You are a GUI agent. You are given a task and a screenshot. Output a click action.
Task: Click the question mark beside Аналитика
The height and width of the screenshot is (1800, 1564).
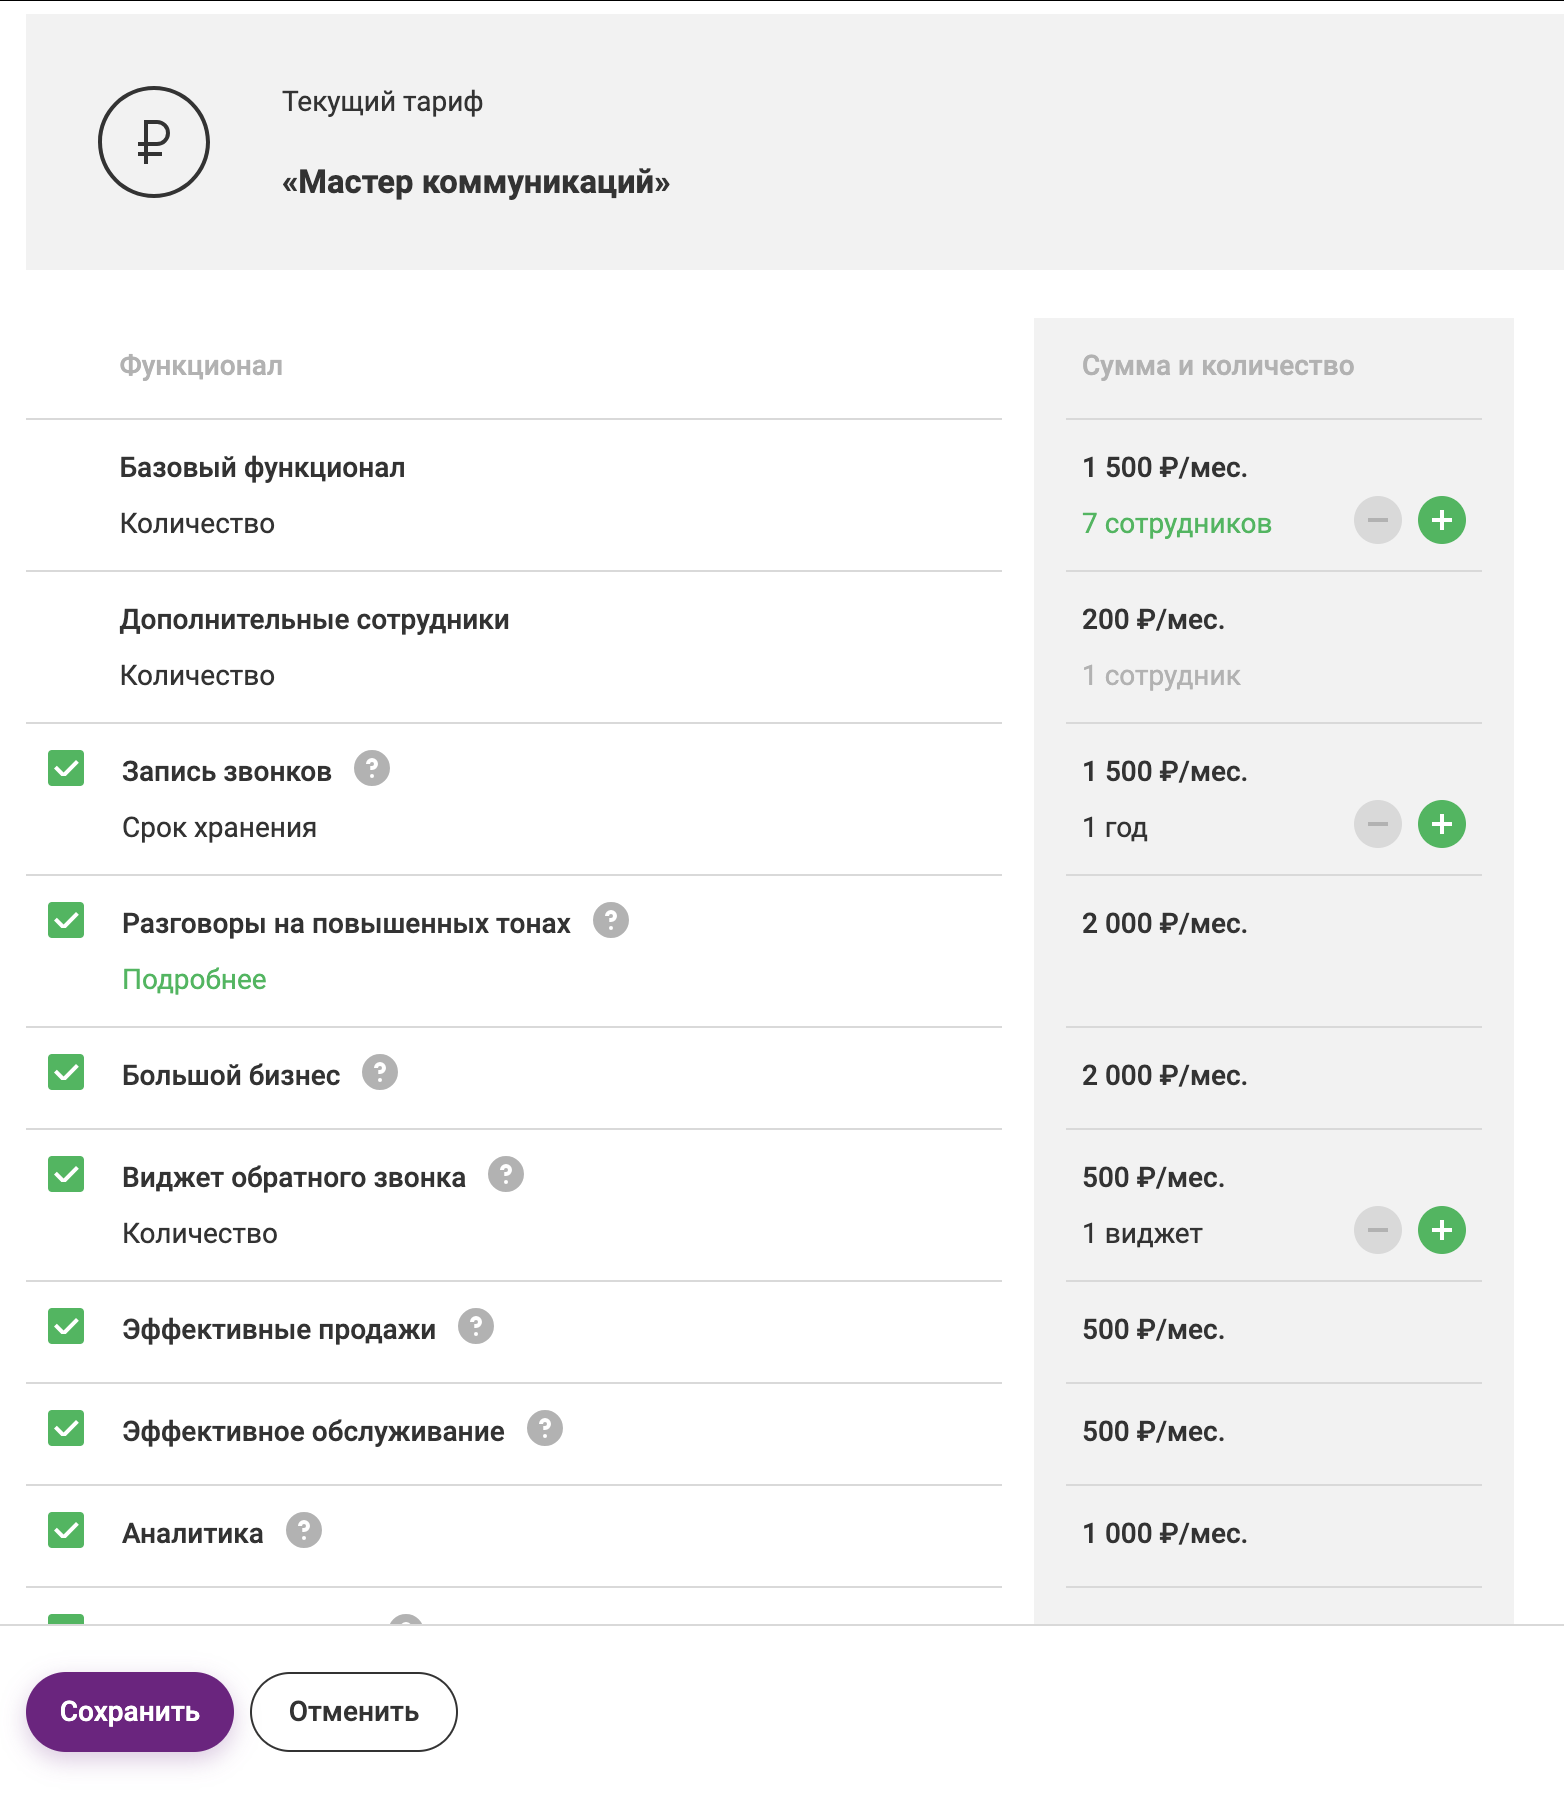click(x=304, y=1531)
